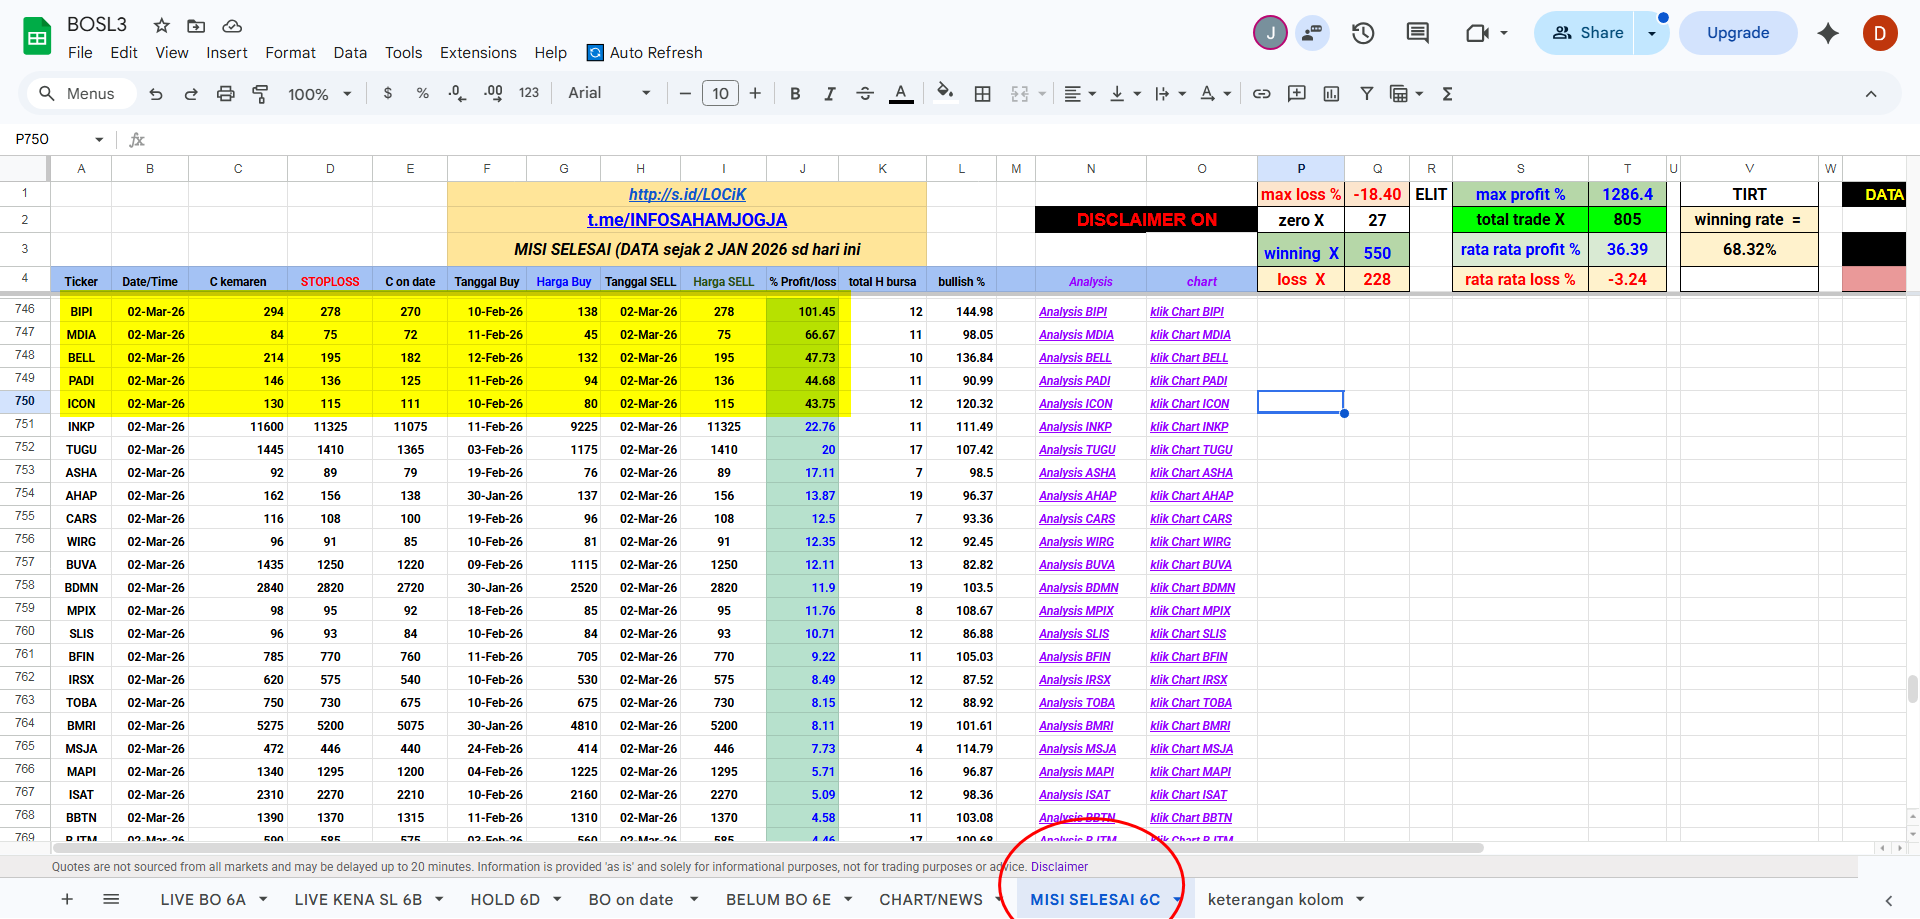Image resolution: width=1920 pixels, height=919 pixels.
Task: Click the print icon
Action: coord(226,94)
